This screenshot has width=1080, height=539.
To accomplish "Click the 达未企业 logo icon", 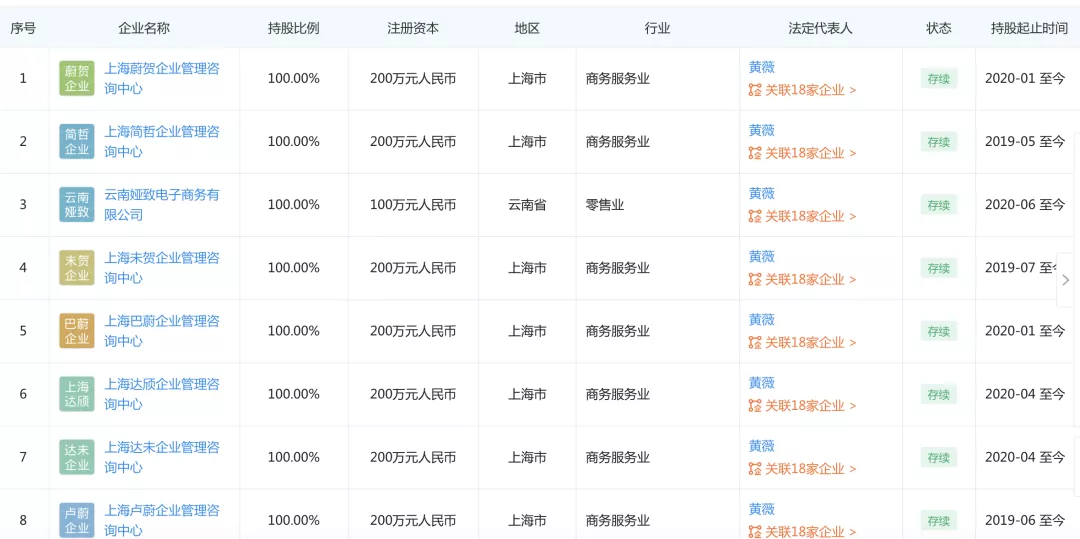I will [x=77, y=457].
